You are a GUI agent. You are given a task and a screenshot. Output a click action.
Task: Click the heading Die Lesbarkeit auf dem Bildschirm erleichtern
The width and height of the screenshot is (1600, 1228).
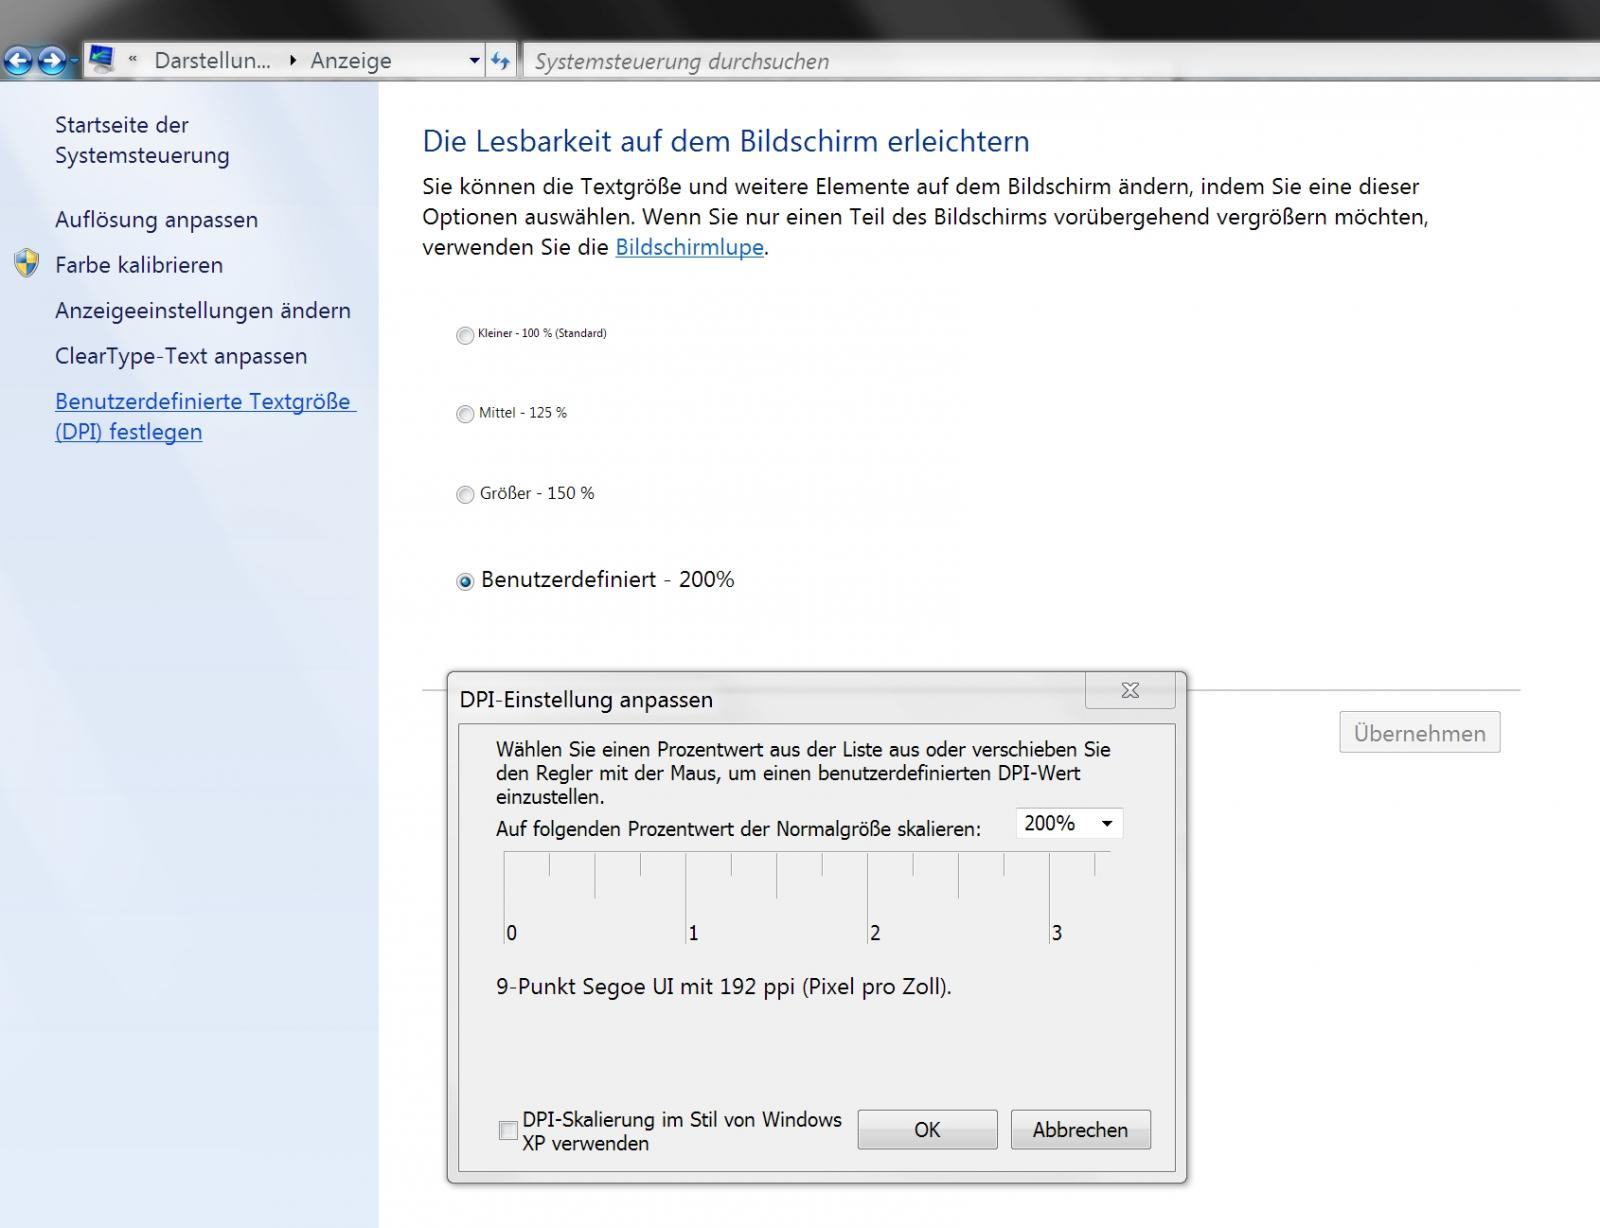(x=726, y=141)
